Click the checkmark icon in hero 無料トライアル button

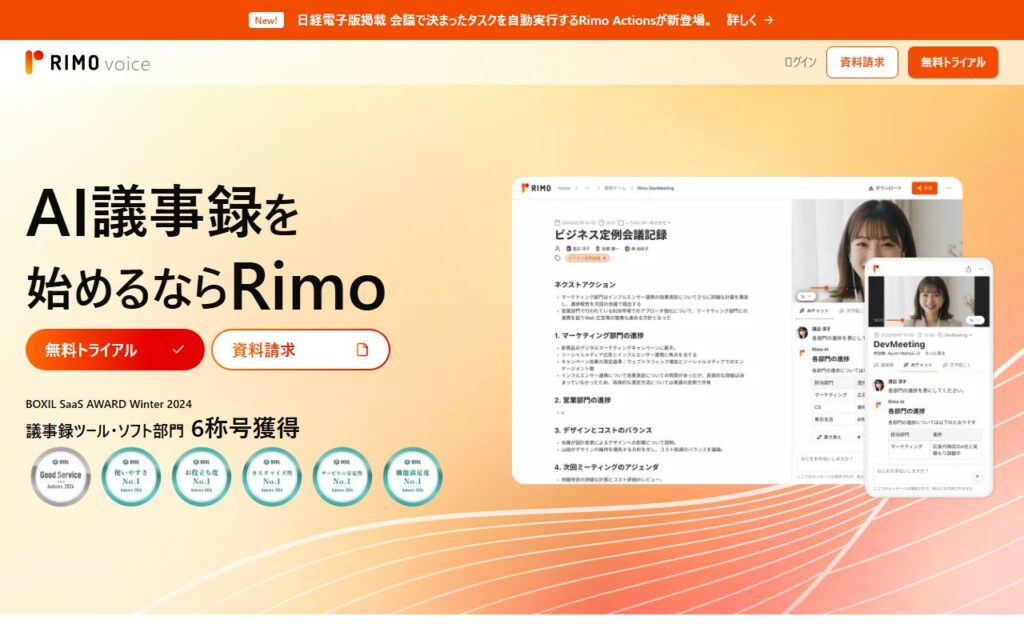point(178,350)
